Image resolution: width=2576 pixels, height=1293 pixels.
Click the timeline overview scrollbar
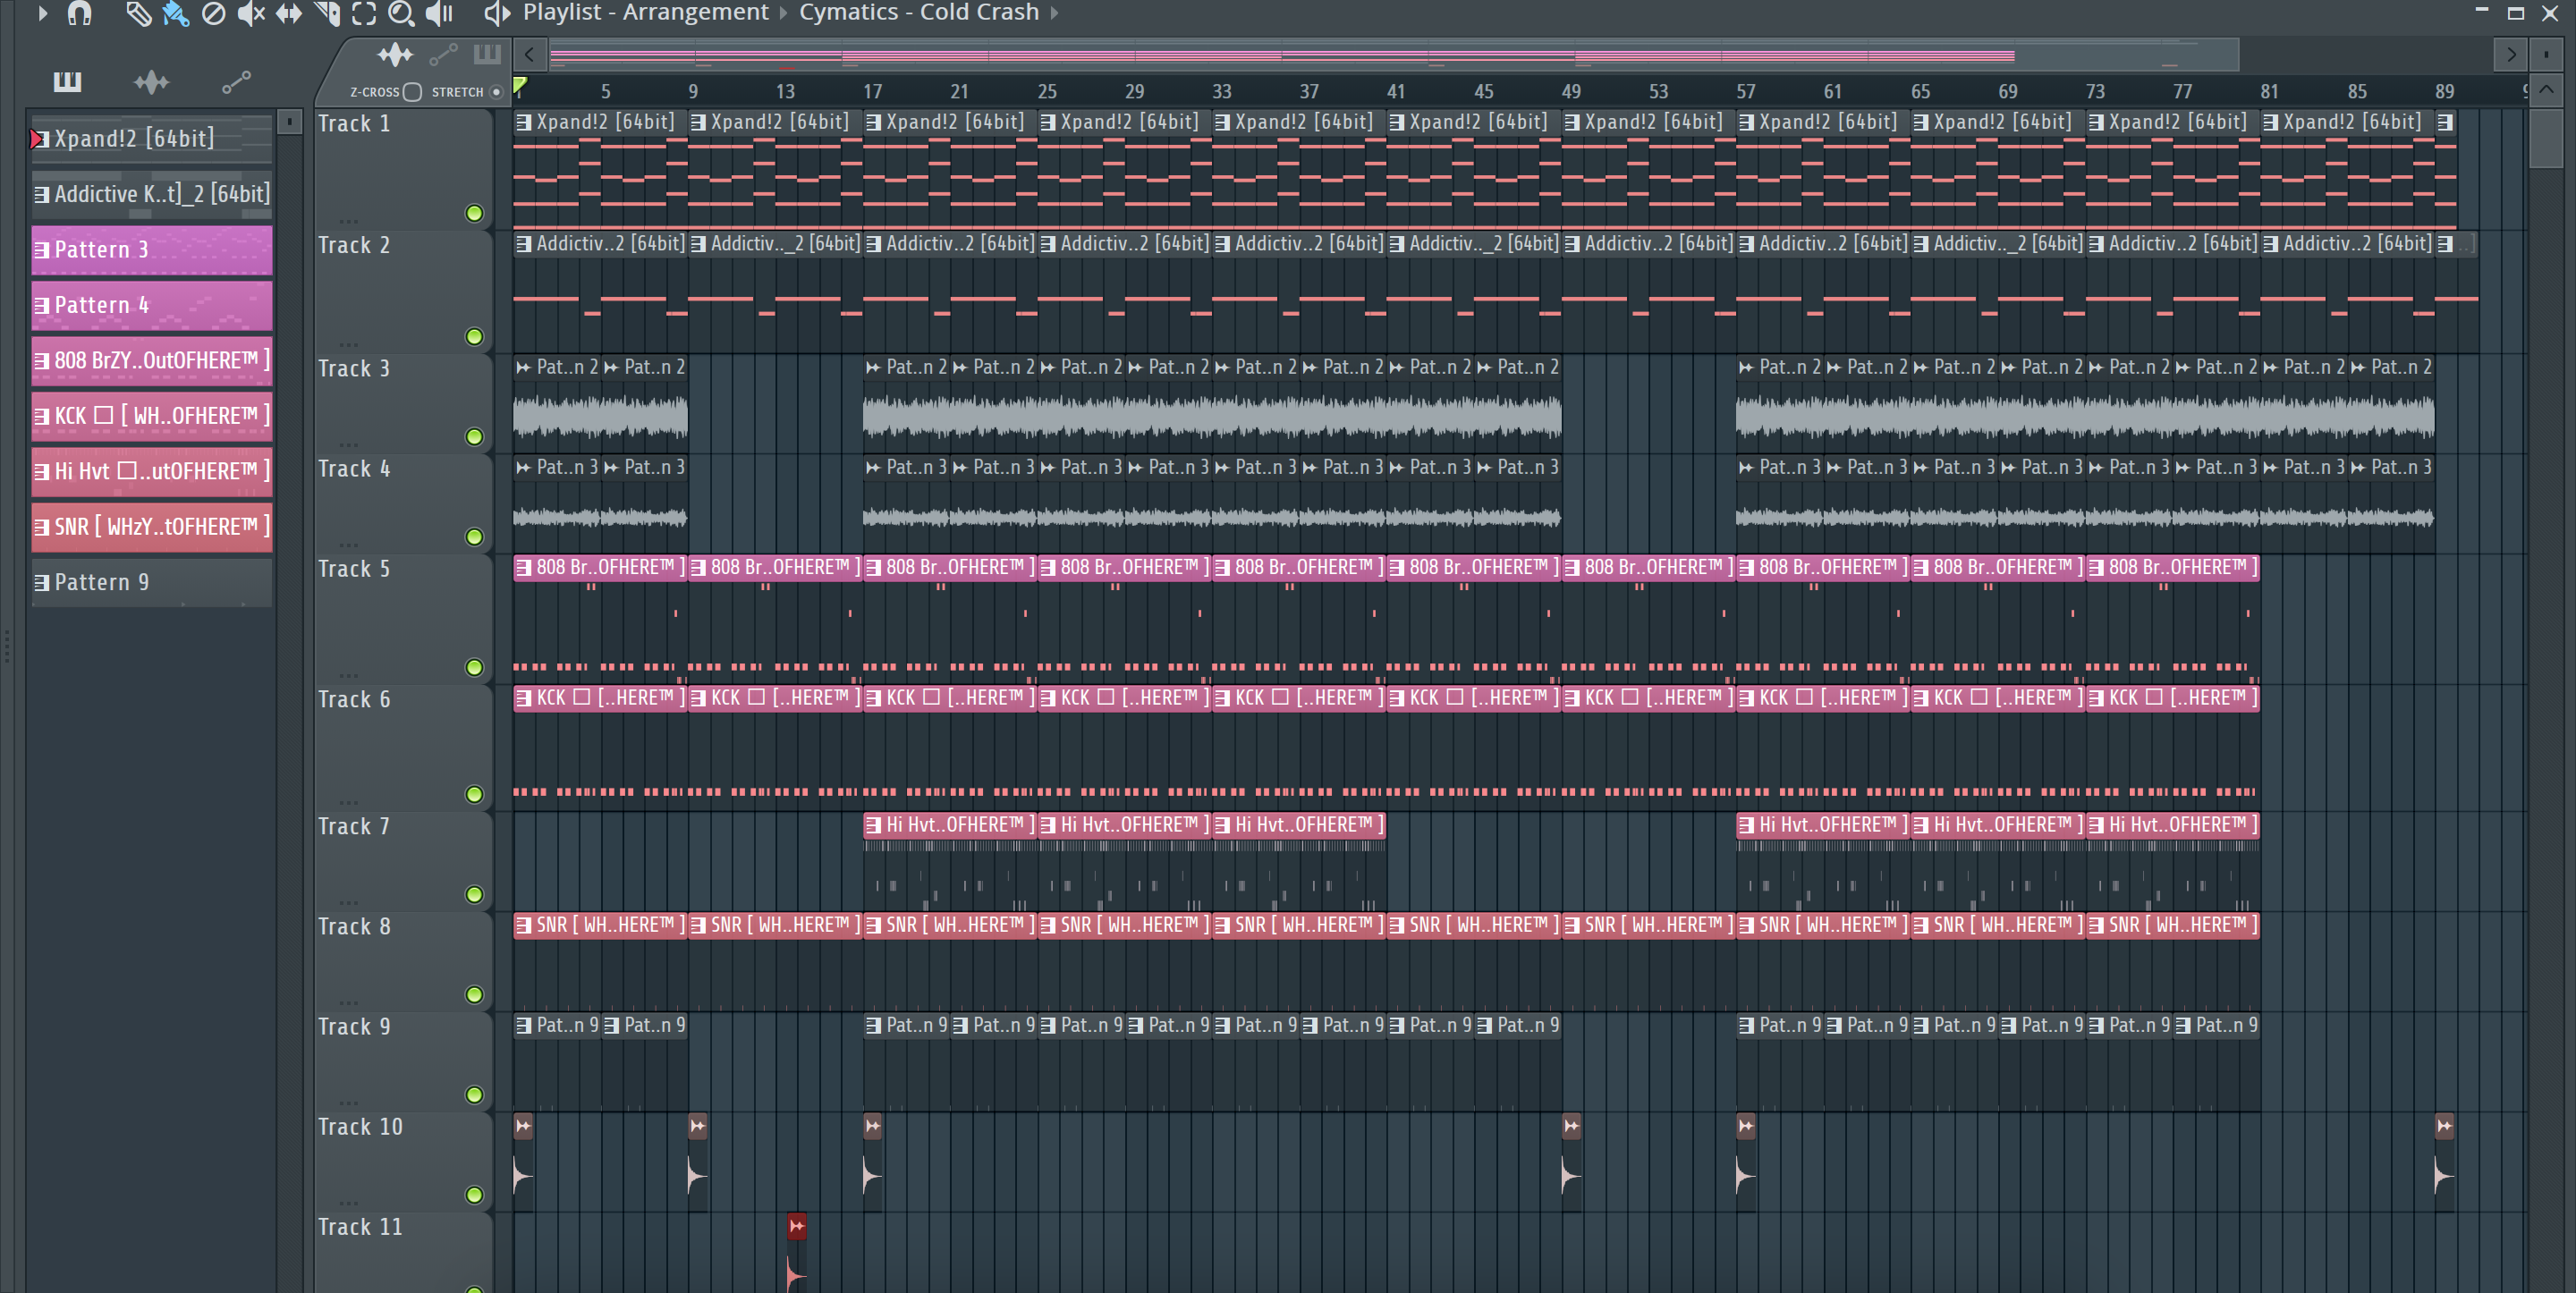point(1393,54)
